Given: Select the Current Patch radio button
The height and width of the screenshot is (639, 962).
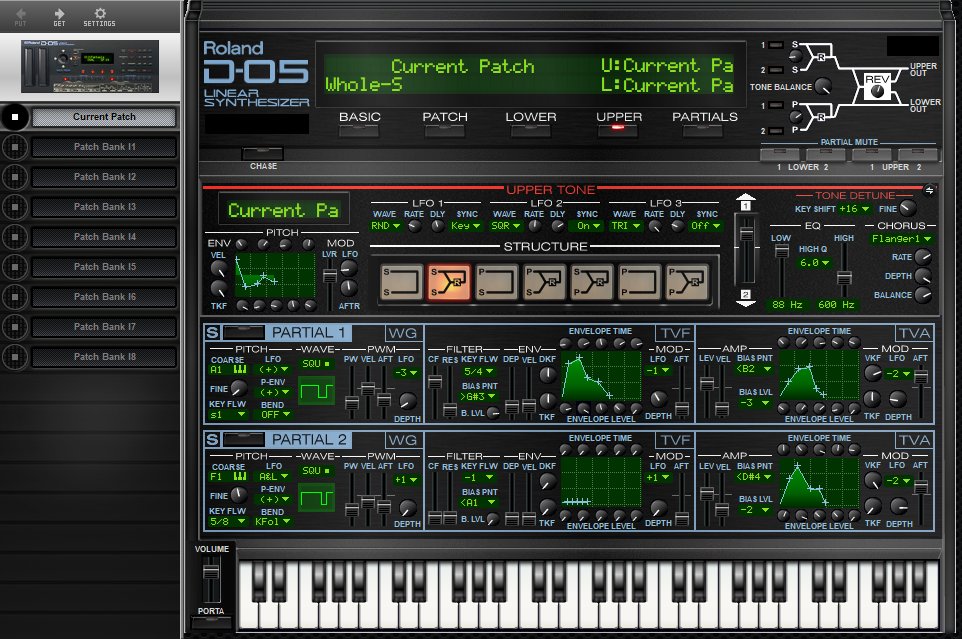Looking at the screenshot, I should [x=15, y=117].
